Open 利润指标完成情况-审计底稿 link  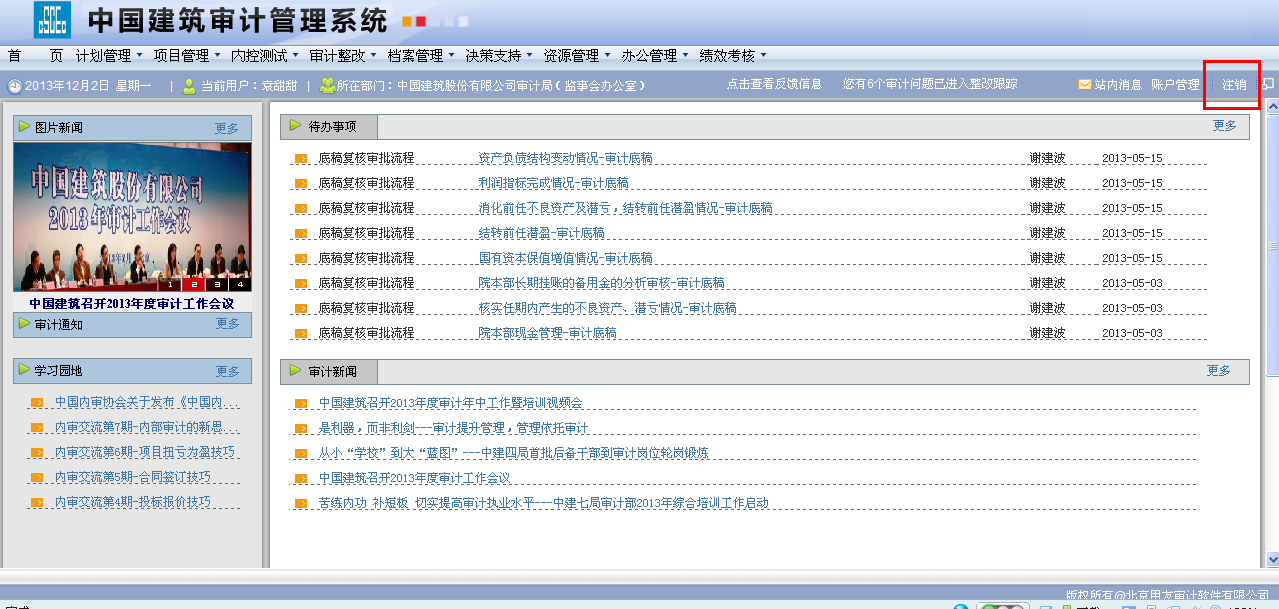[x=553, y=183]
